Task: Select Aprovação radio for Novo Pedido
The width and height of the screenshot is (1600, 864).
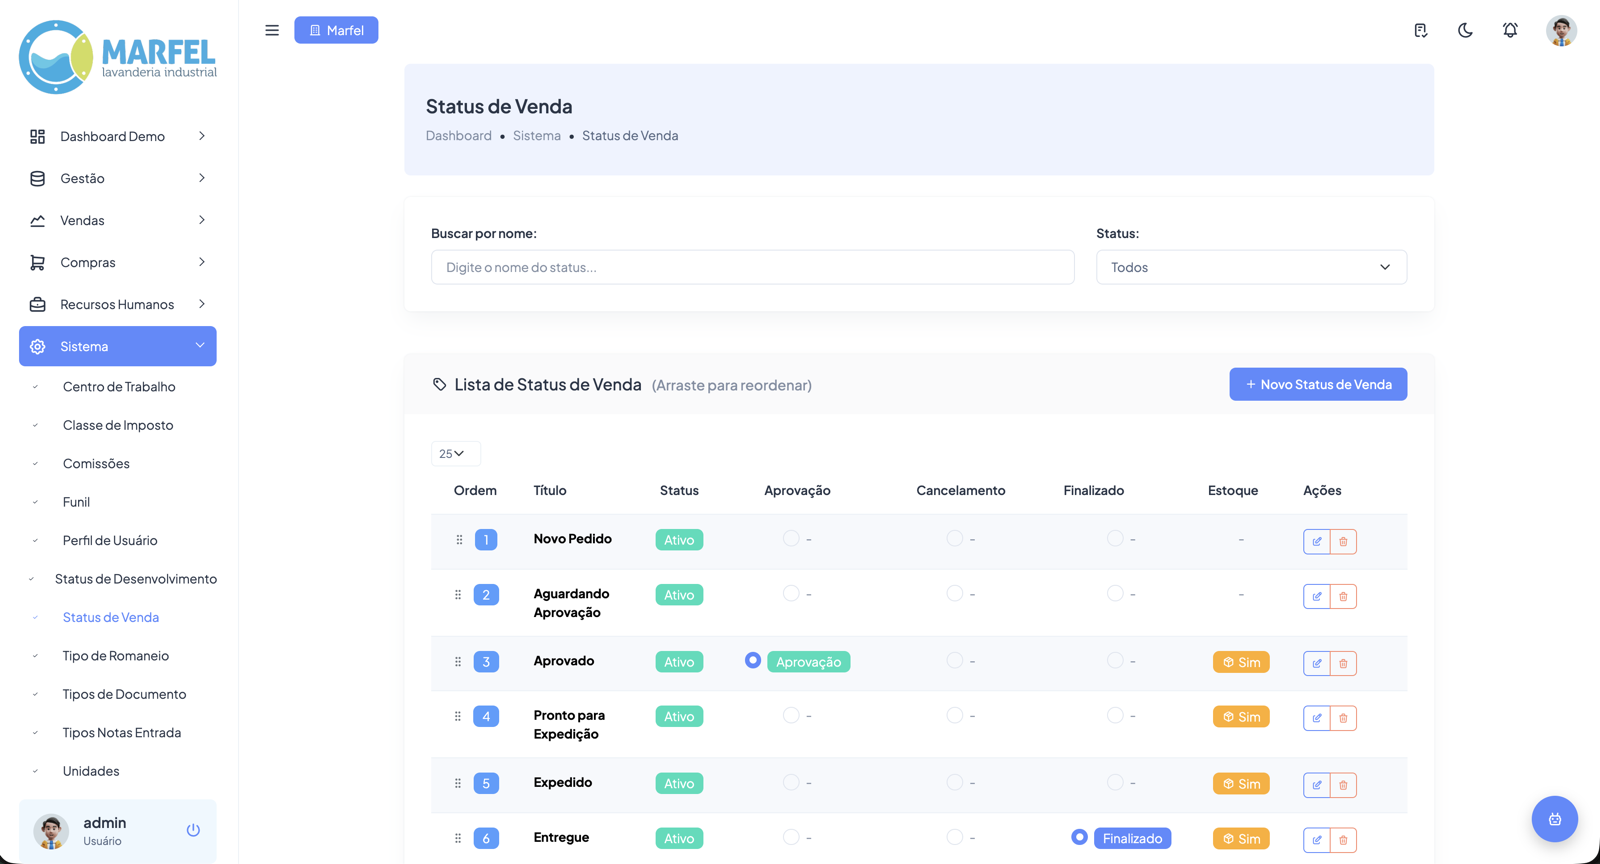Action: coord(791,538)
